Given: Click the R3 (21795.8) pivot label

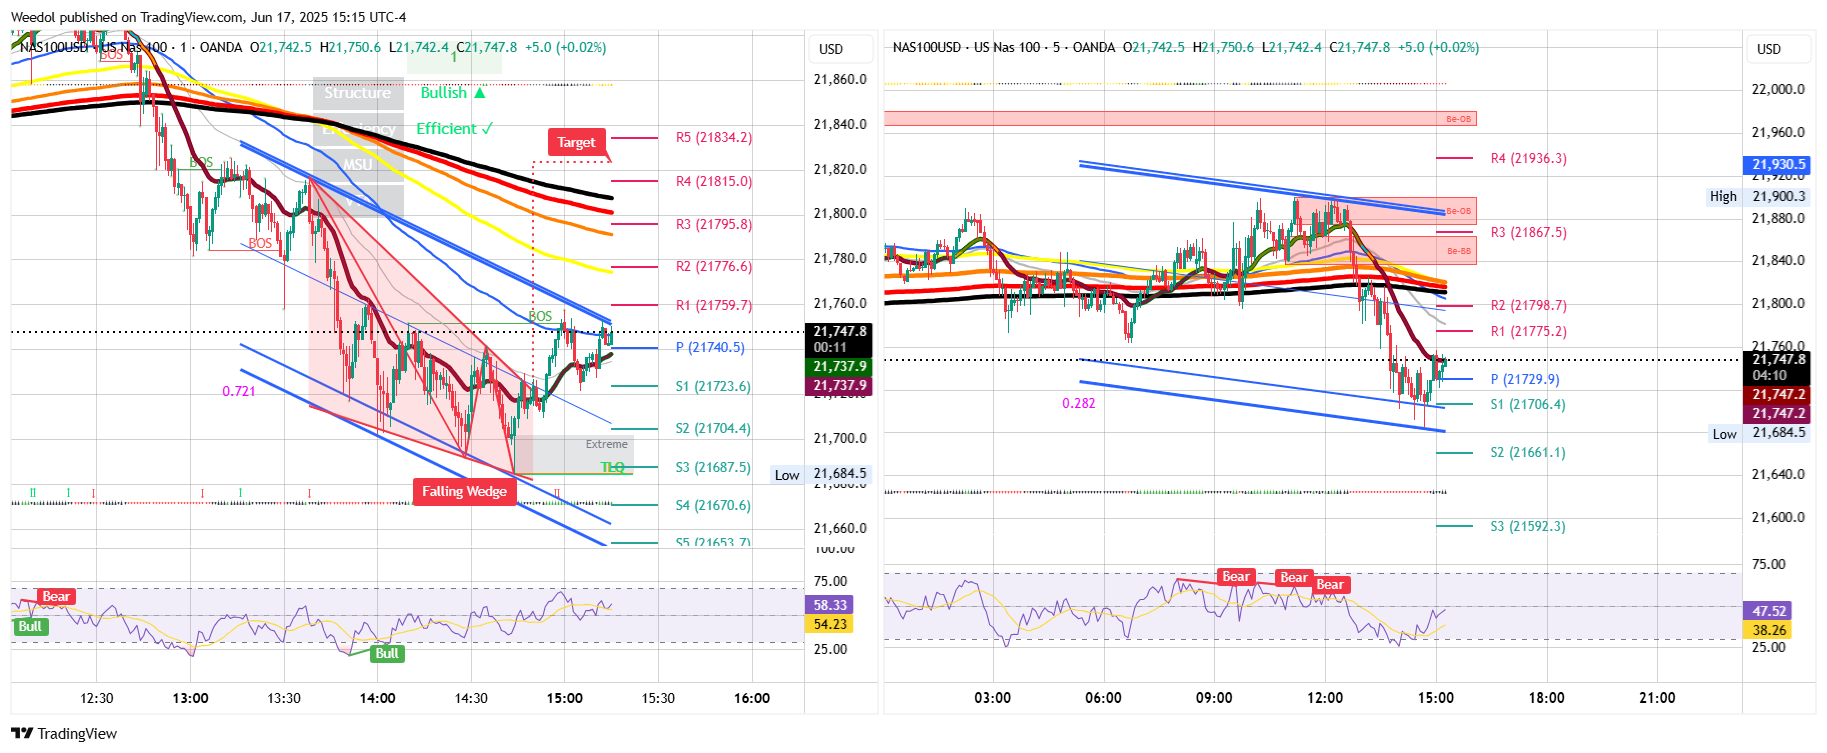Looking at the screenshot, I should point(714,225).
